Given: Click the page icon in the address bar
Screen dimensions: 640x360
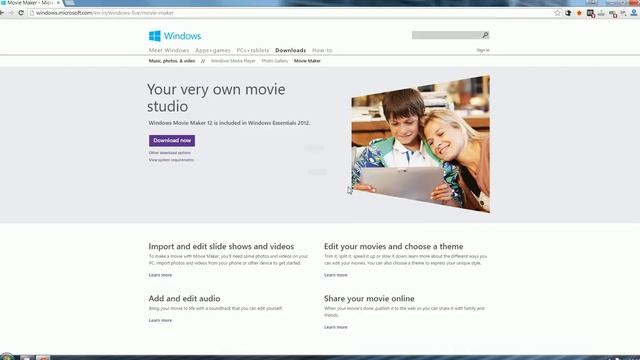Looking at the screenshot, I should pyautogui.click(x=31, y=13).
